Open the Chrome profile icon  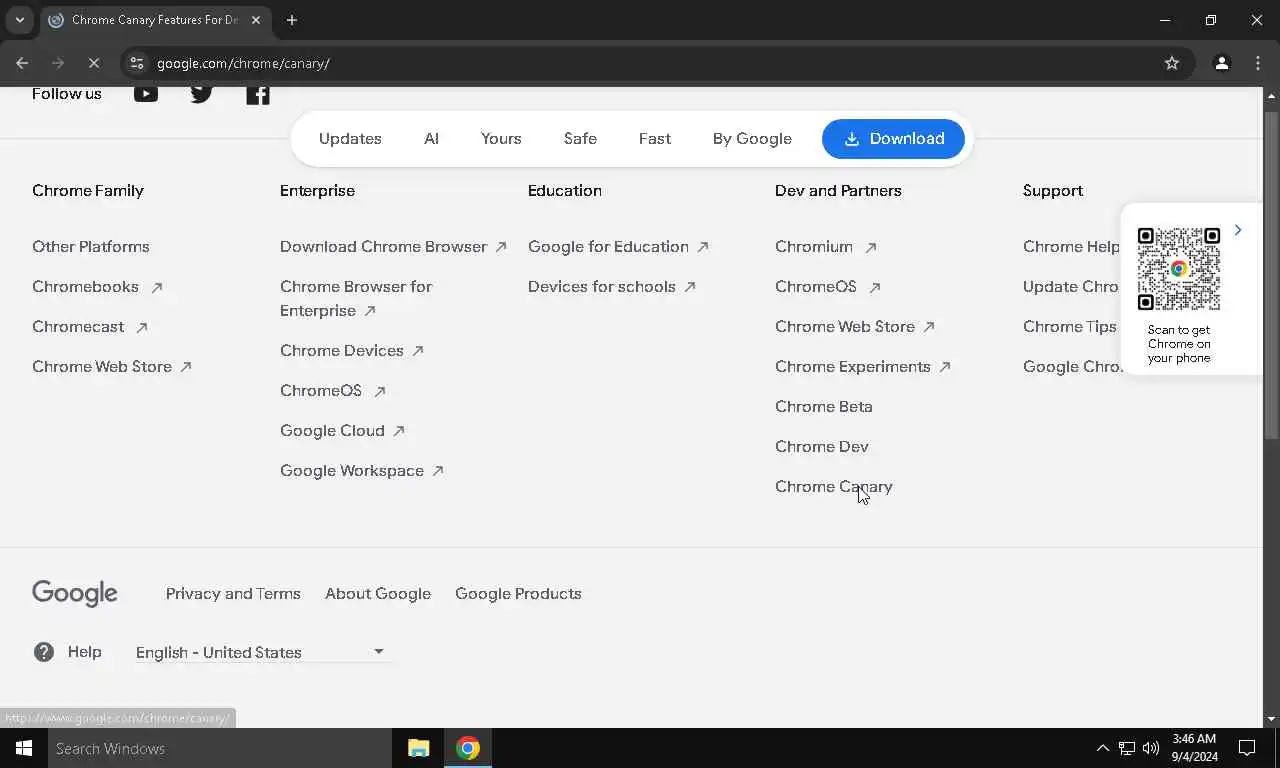(1221, 63)
